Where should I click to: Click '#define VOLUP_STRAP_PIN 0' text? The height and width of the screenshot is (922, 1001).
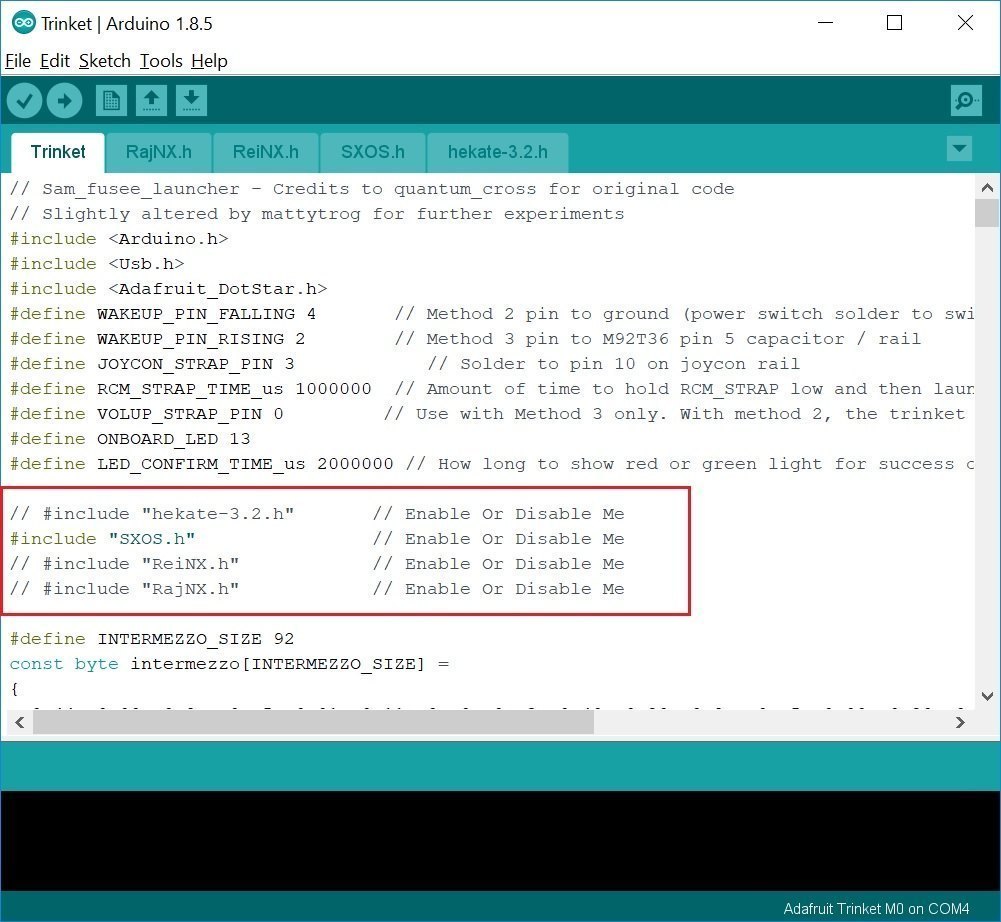coord(146,414)
